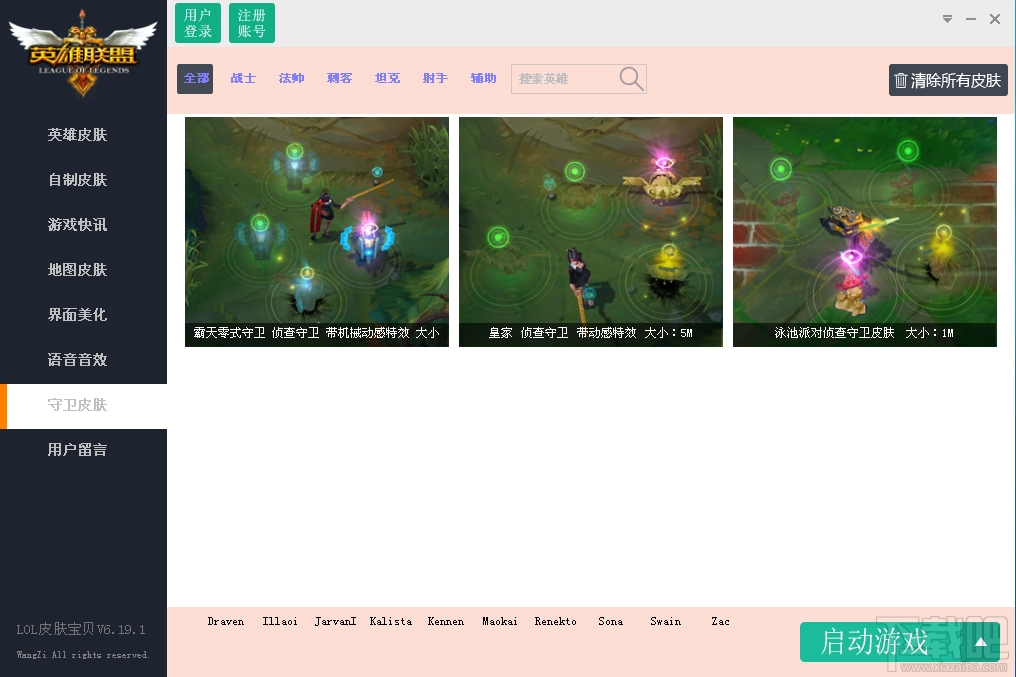This screenshot has height=677, width=1016.
Task: Click Sona in the bottom list
Action: (610, 621)
